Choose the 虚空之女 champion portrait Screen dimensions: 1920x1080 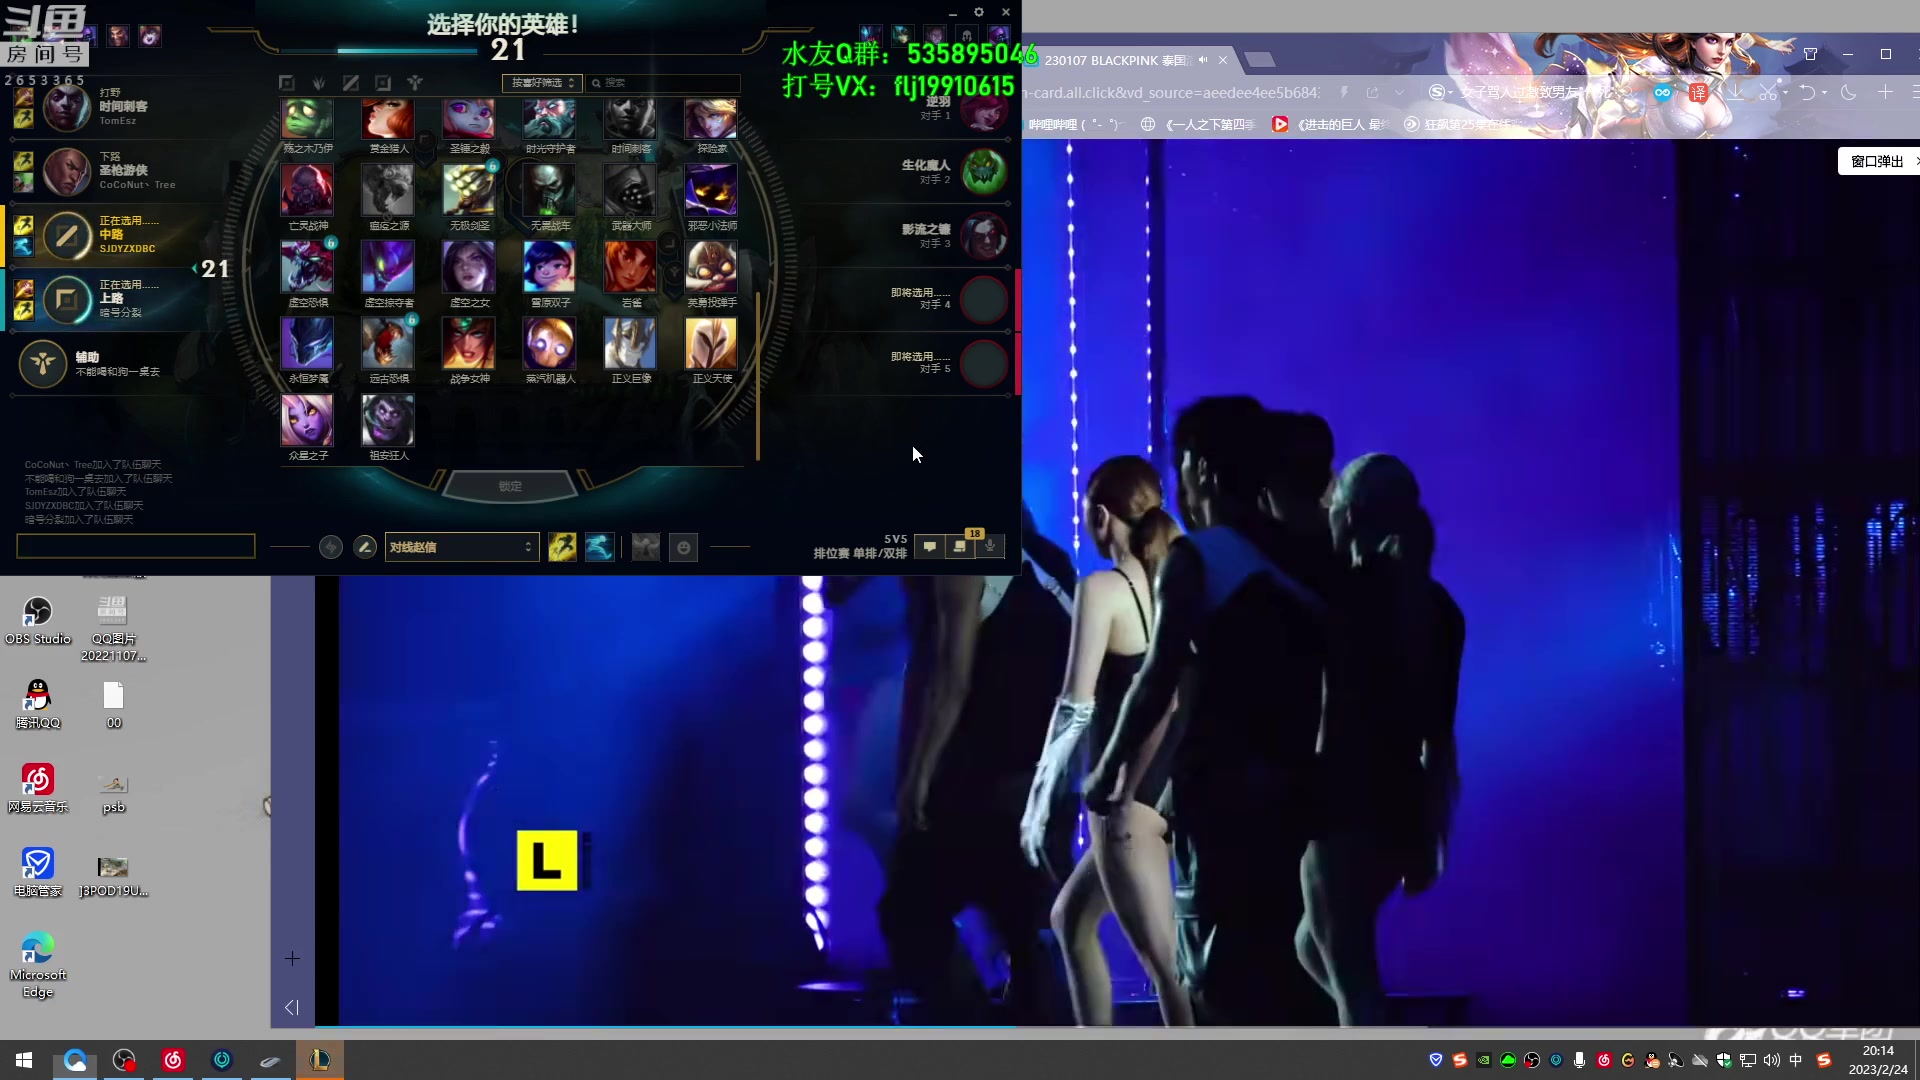[x=469, y=267]
